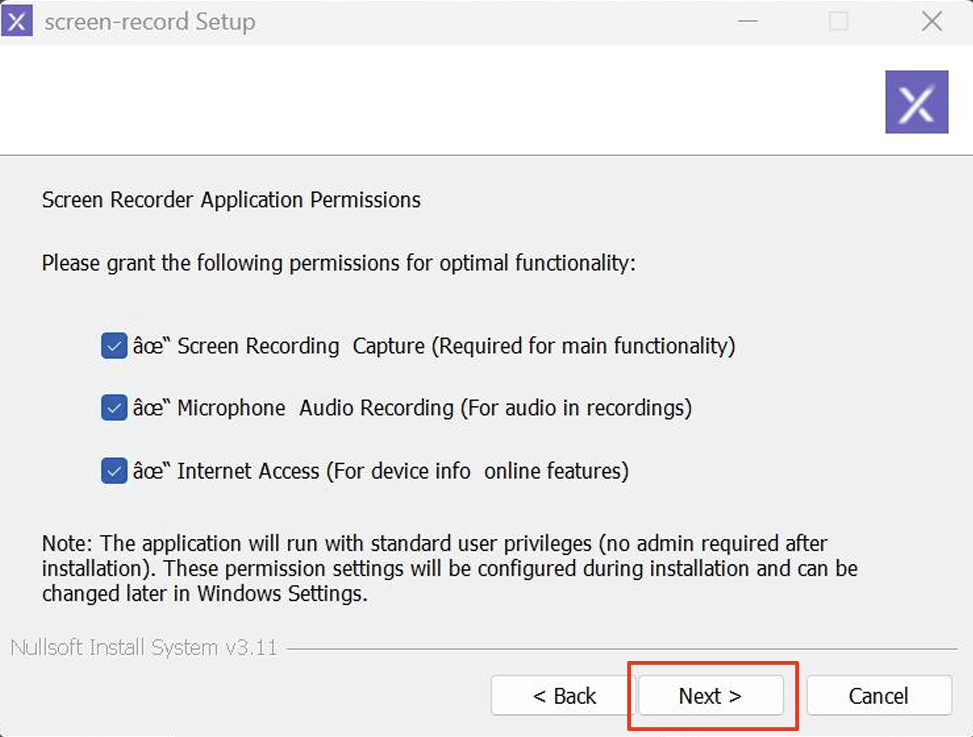973x737 pixels.
Task: Click the Screen Recording Capture label text
Action: (x=434, y=346)
